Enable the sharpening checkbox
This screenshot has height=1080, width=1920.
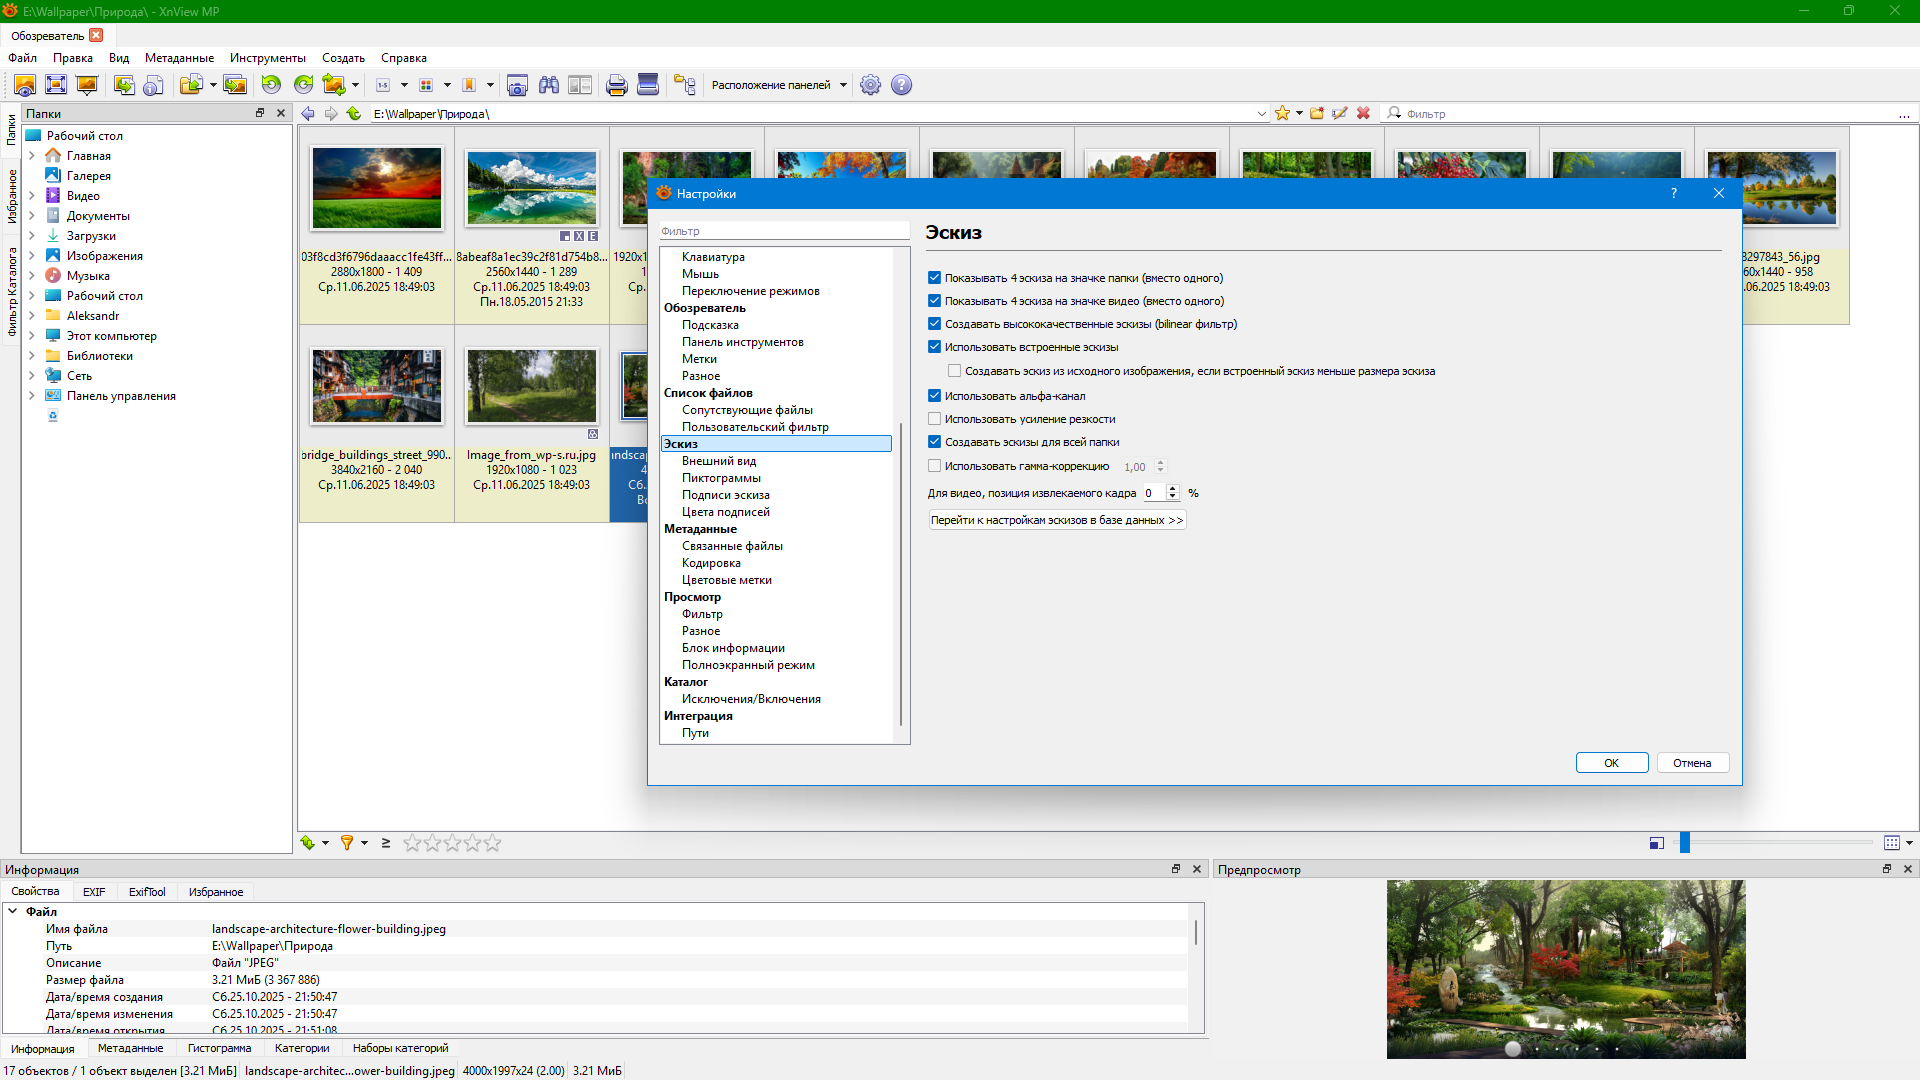coord(934,419)
